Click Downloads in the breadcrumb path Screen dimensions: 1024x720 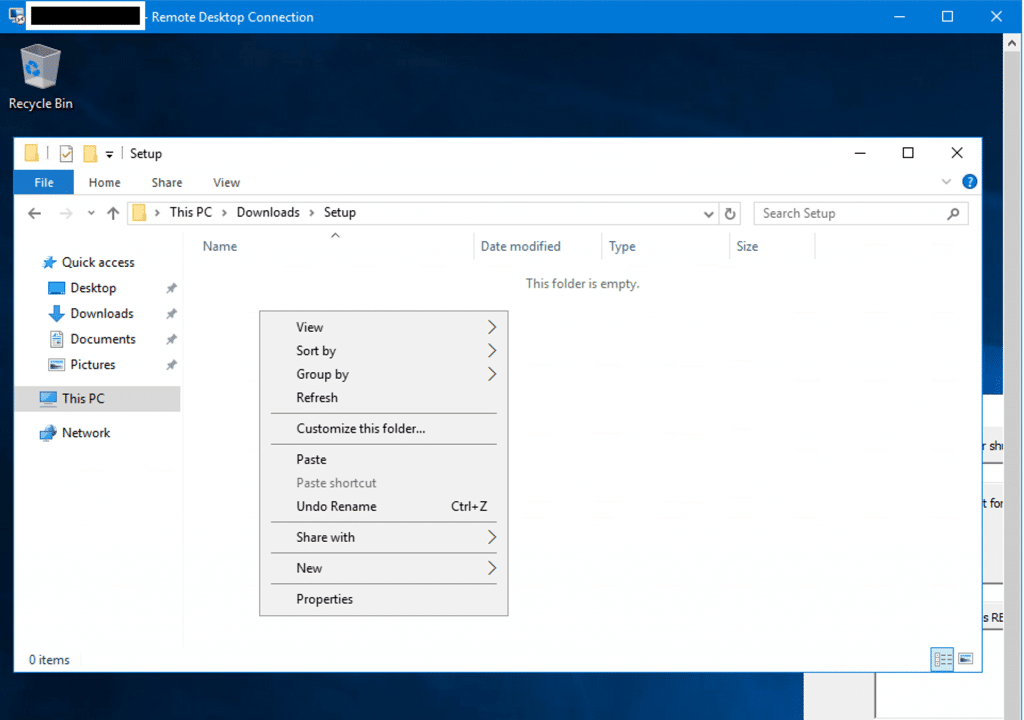tap(268, 212)
